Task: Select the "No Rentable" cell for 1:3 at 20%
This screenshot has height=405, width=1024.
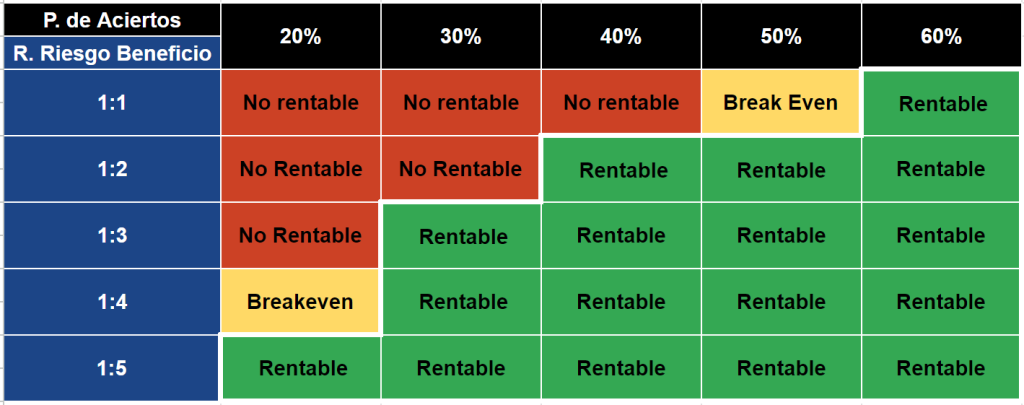Action: [x=300, y=235]
